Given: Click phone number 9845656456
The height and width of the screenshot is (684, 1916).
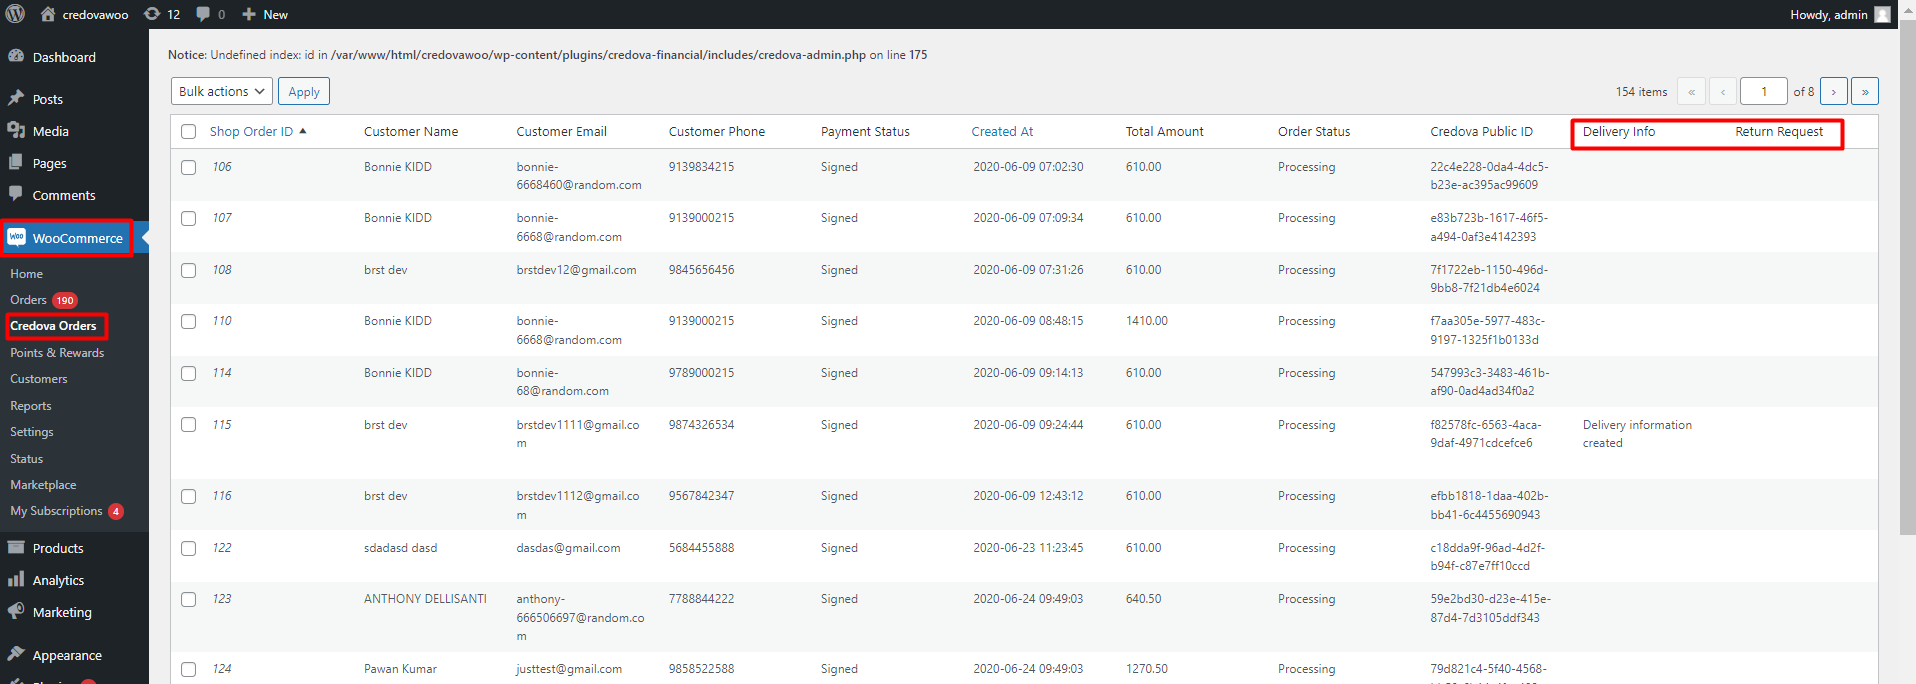Looking at the screenshot, I should (701, 269).
